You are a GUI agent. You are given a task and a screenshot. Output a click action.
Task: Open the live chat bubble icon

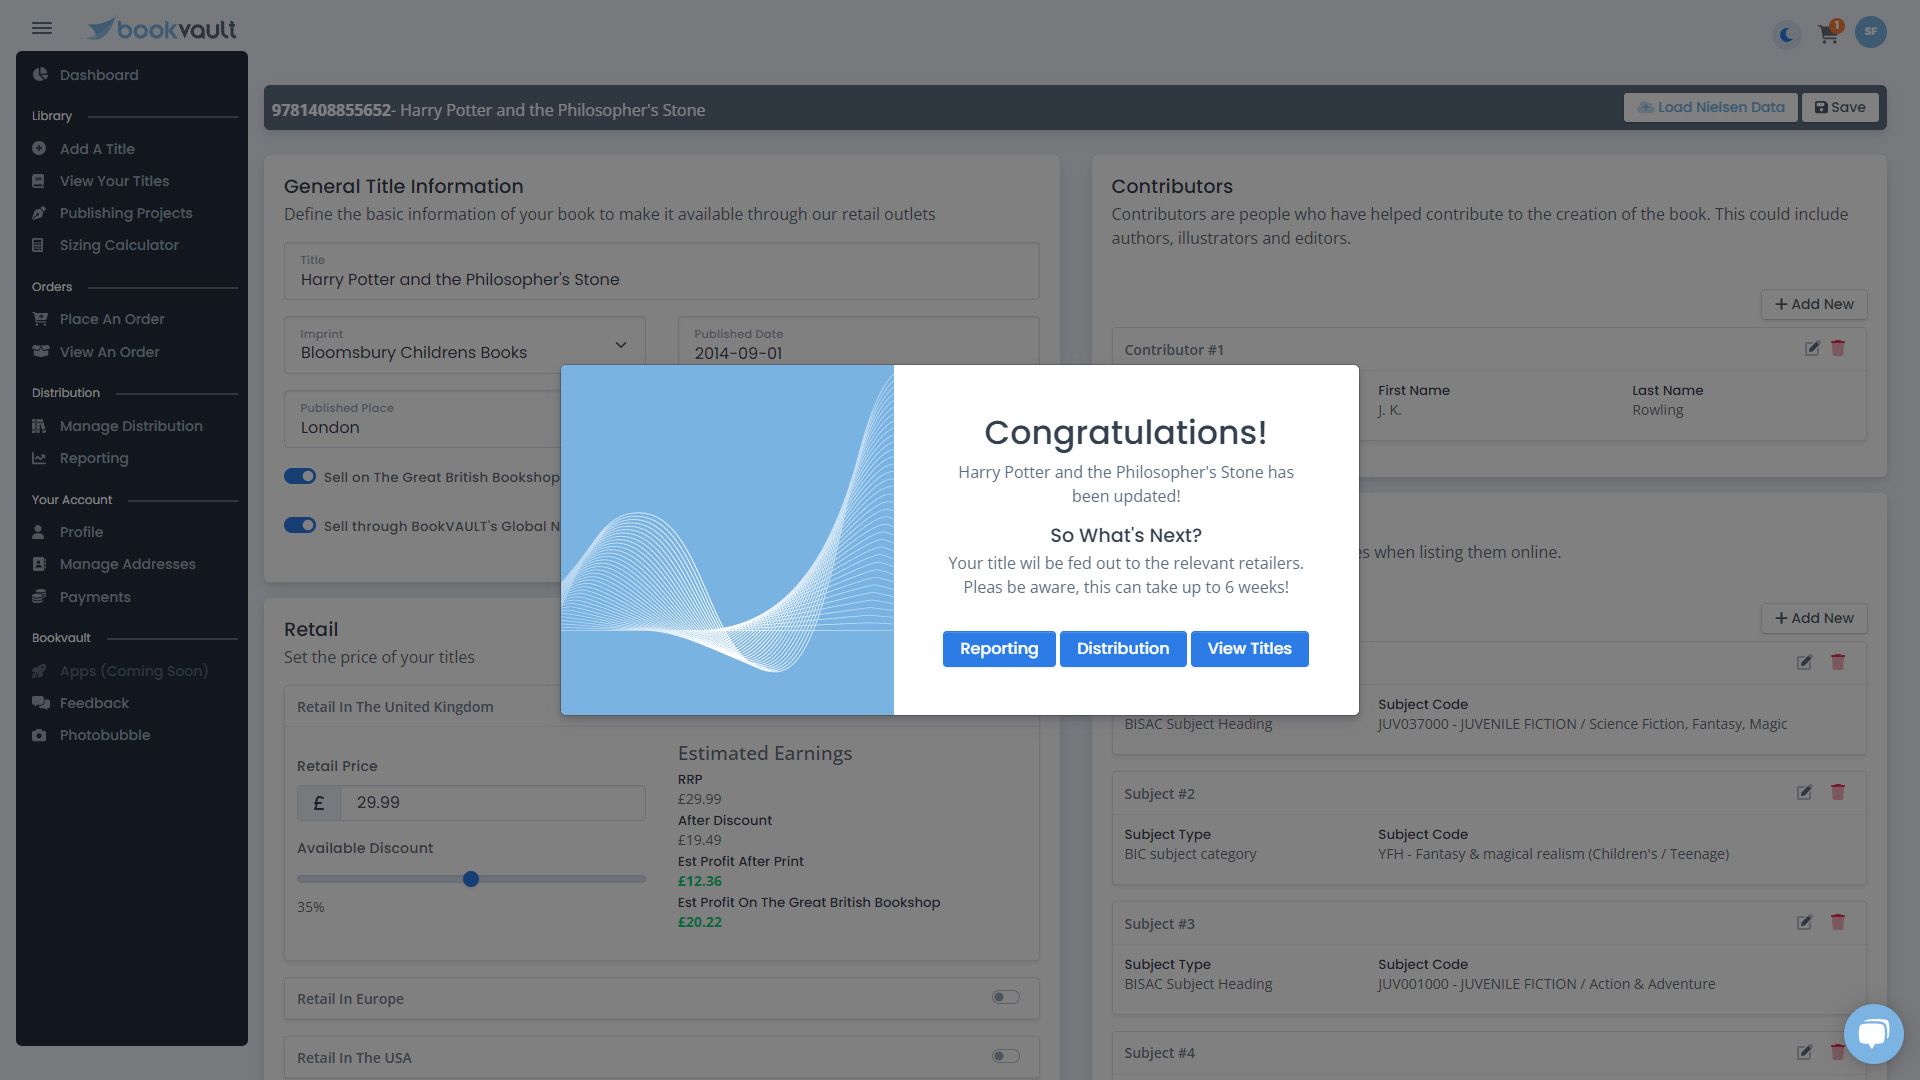tap(1873, 1033)
